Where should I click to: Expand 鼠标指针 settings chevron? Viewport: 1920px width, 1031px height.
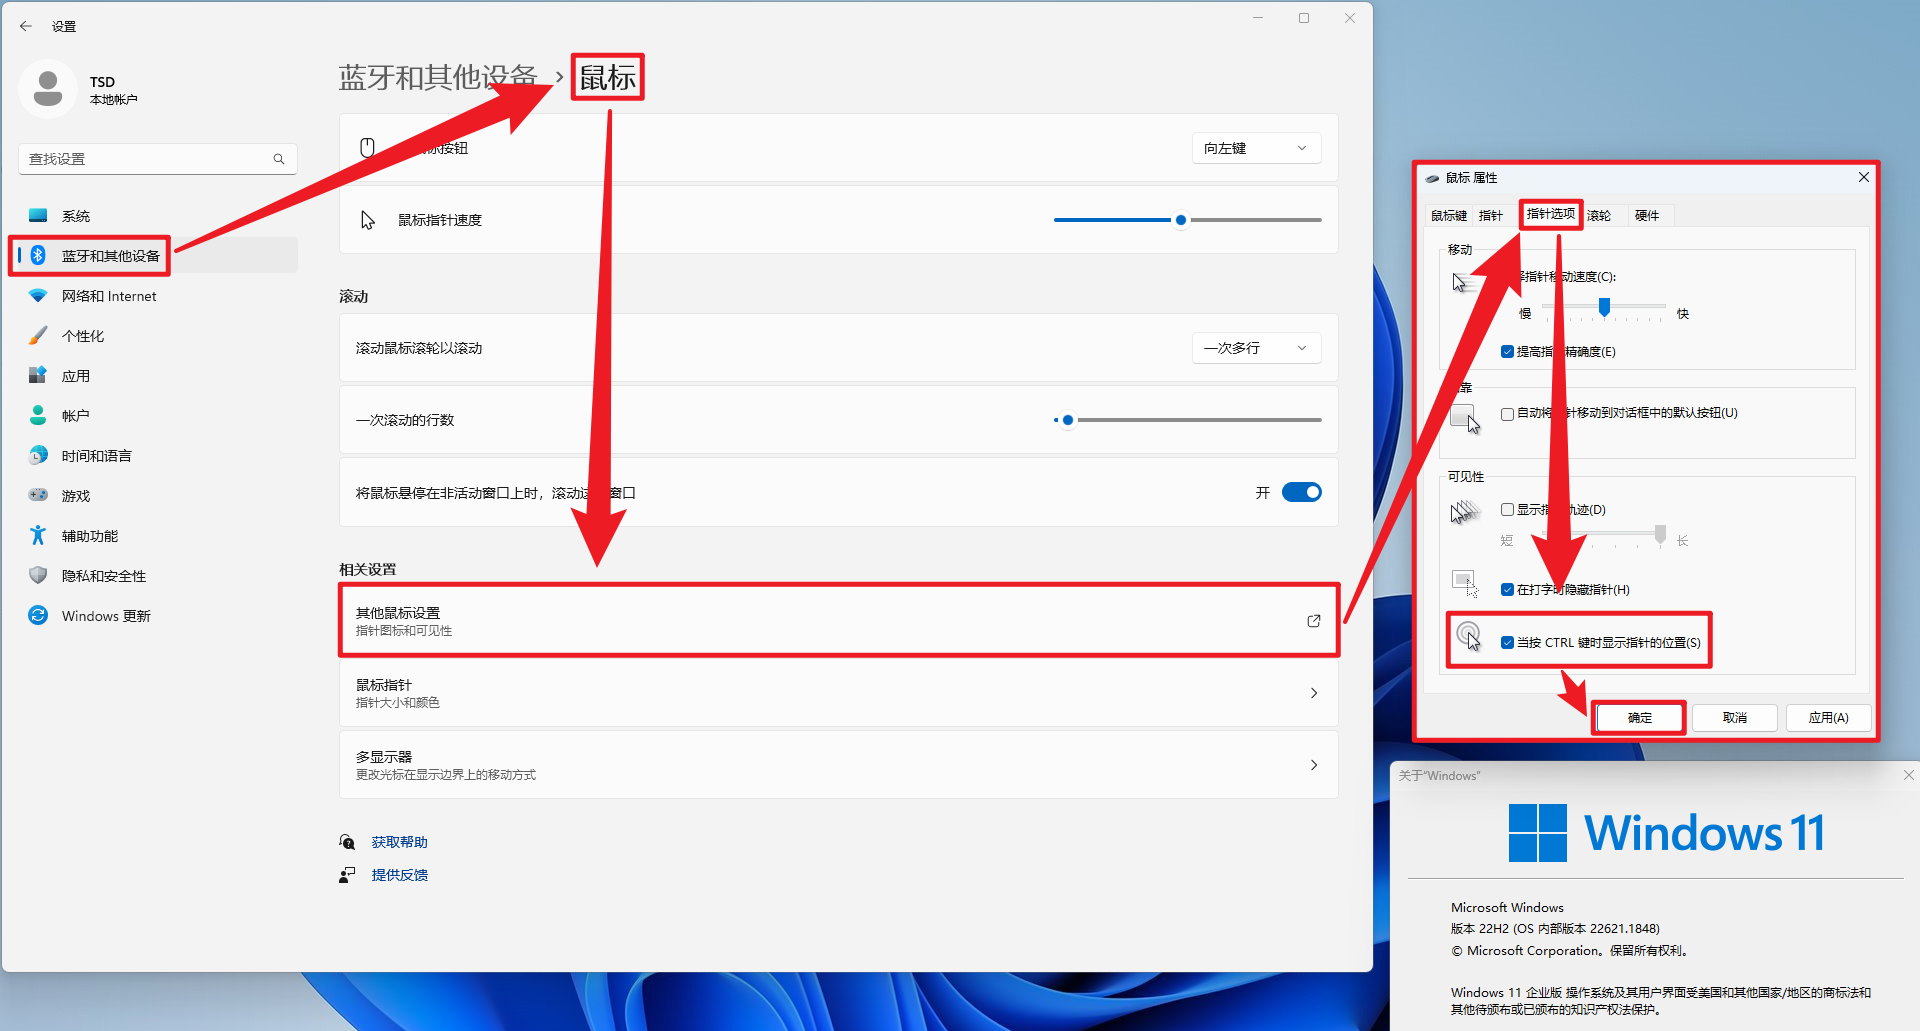coord(1314,693)
